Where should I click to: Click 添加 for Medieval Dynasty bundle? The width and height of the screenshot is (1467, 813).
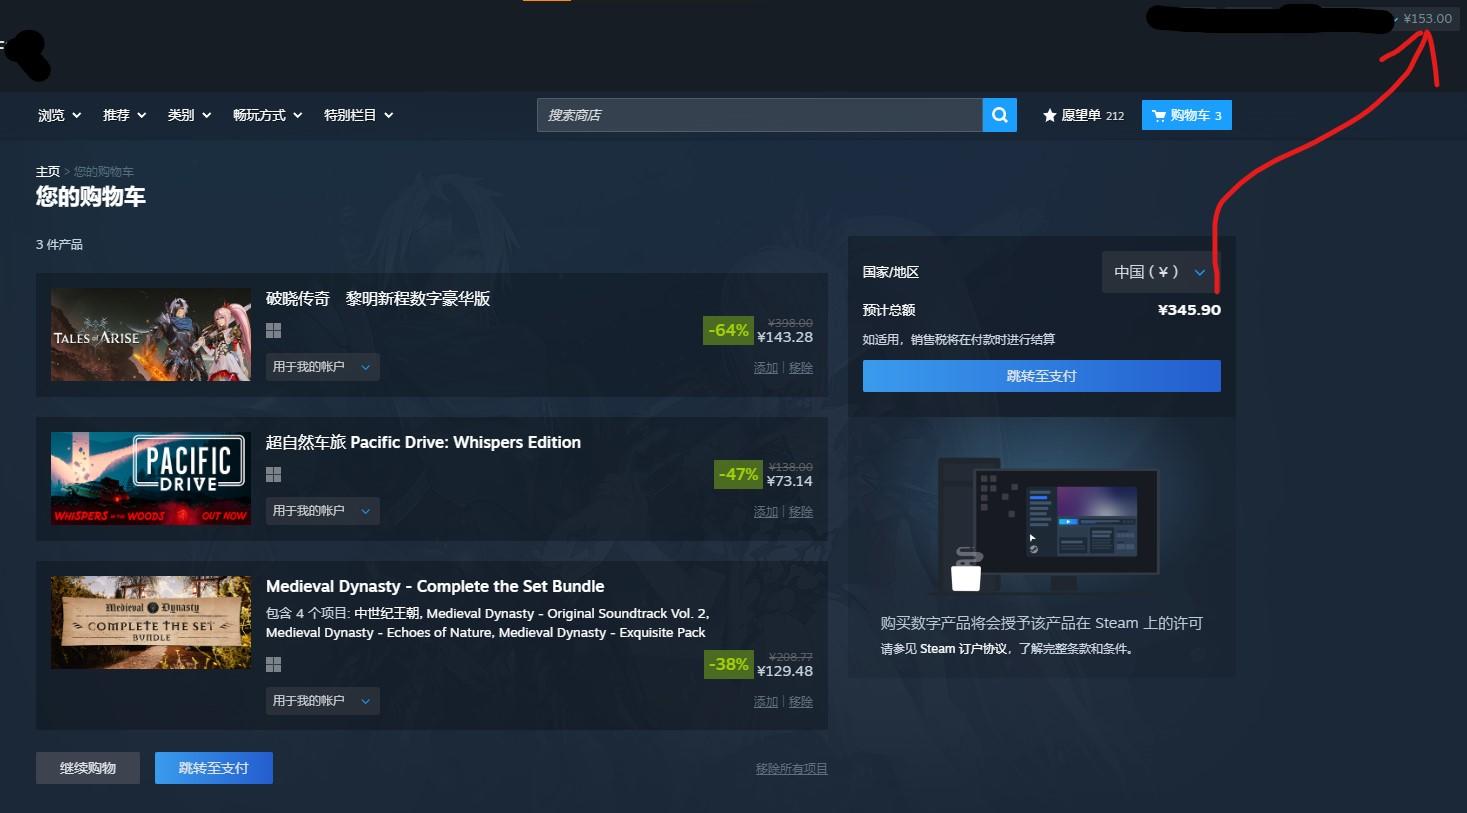tap(766, 702)
